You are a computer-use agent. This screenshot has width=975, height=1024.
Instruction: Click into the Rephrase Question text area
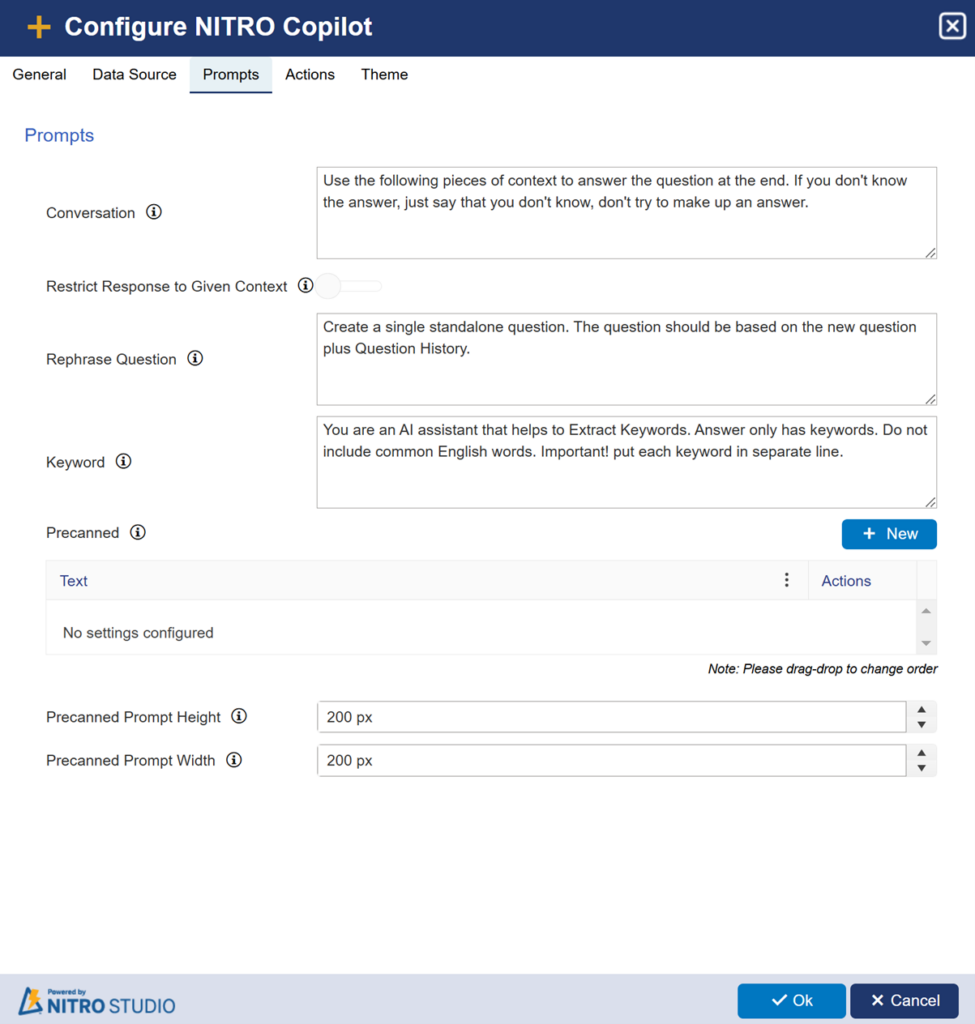pos(626,359)
